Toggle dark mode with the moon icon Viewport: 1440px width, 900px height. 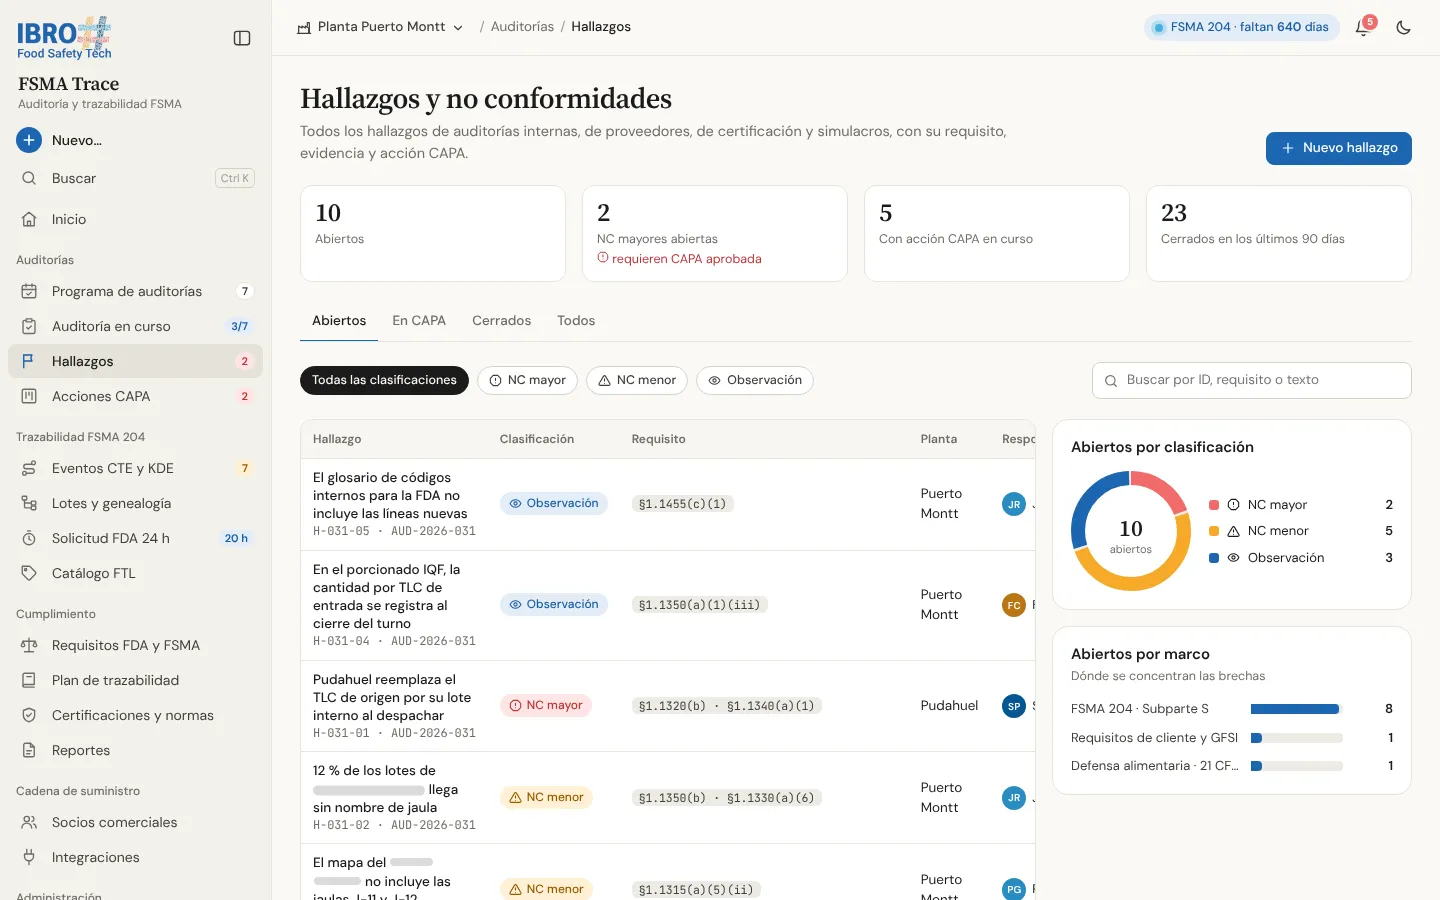coord(1404,28)
